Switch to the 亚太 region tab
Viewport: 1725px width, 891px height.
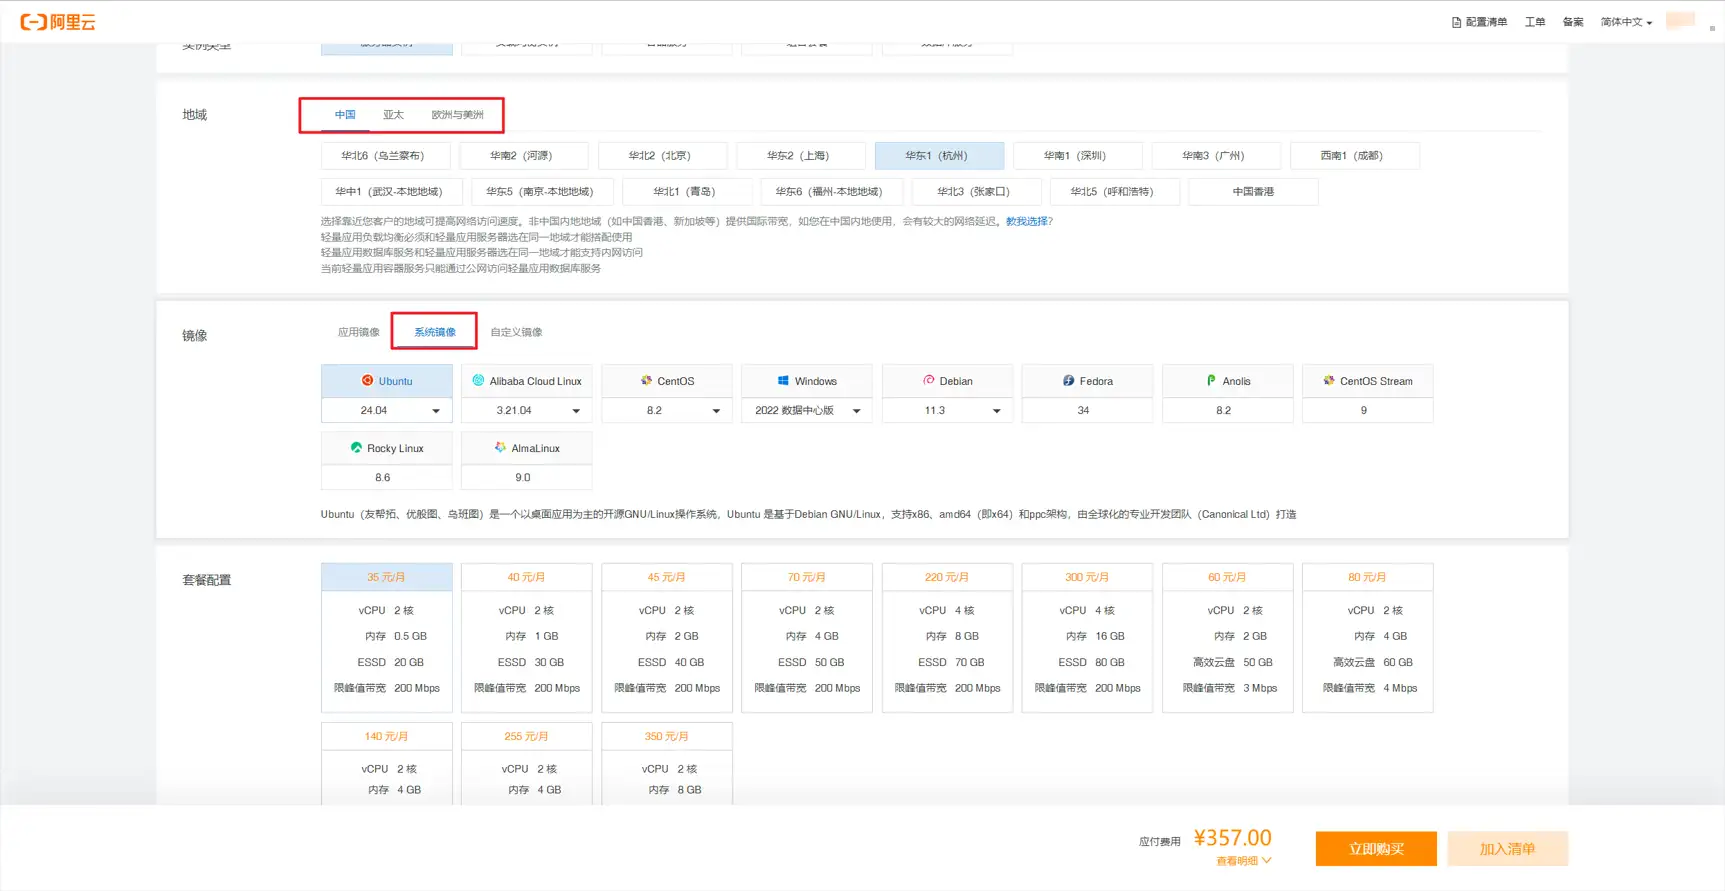coord(393,115)
